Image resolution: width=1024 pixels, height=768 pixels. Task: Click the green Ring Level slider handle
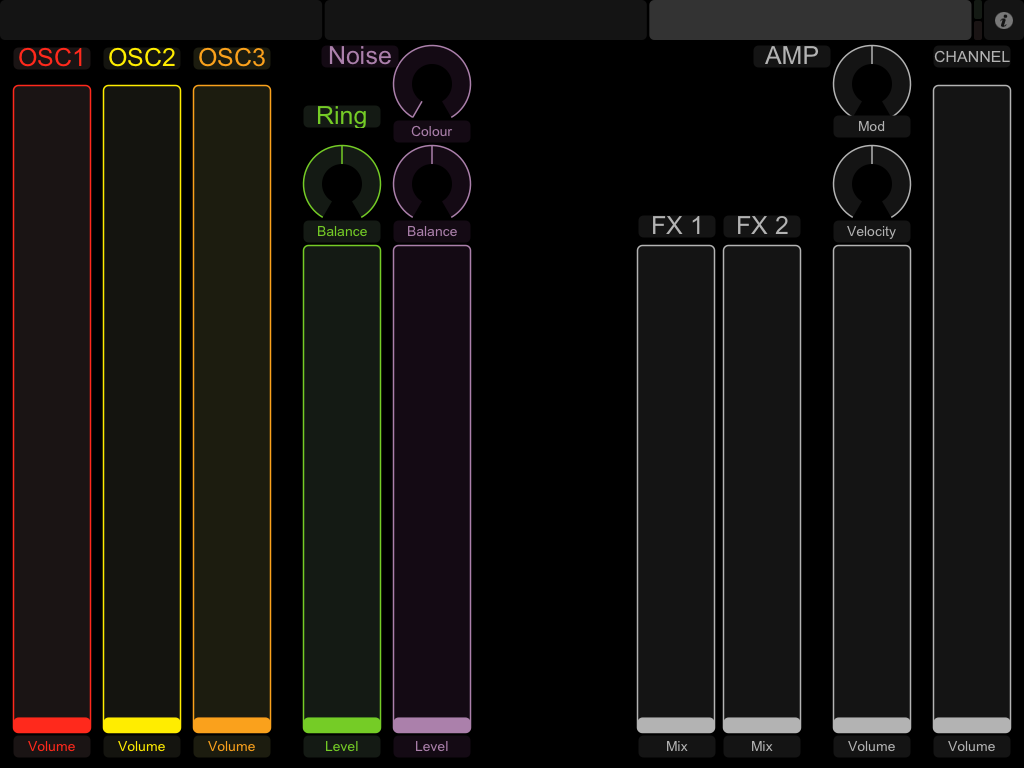point(342,725)
